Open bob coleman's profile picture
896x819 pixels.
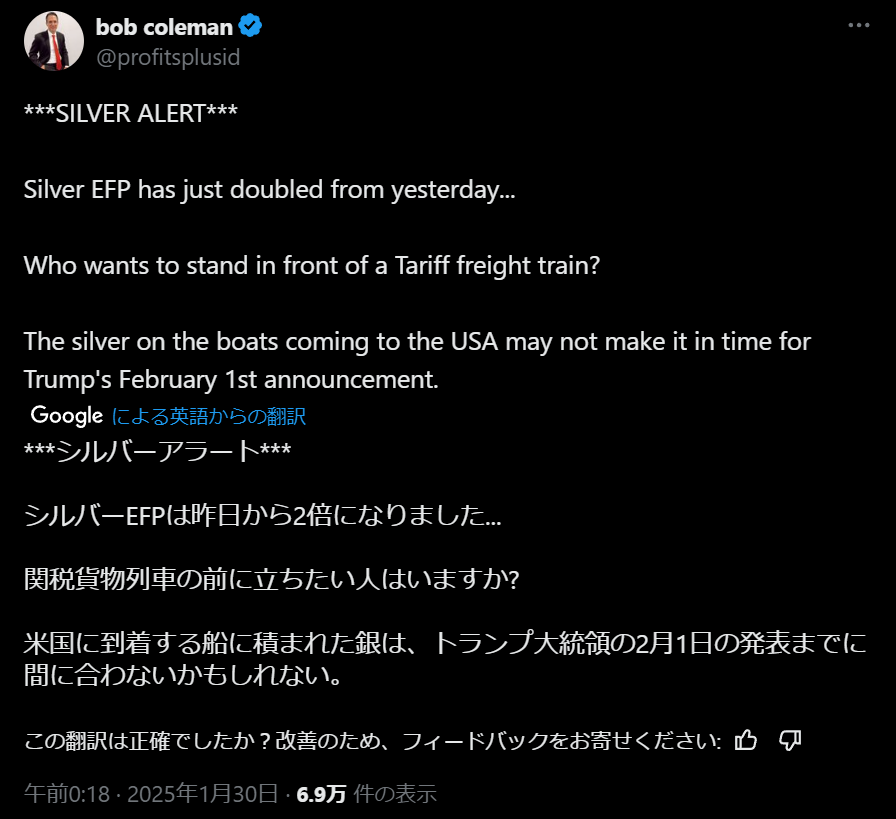click(x=55, y=41)
